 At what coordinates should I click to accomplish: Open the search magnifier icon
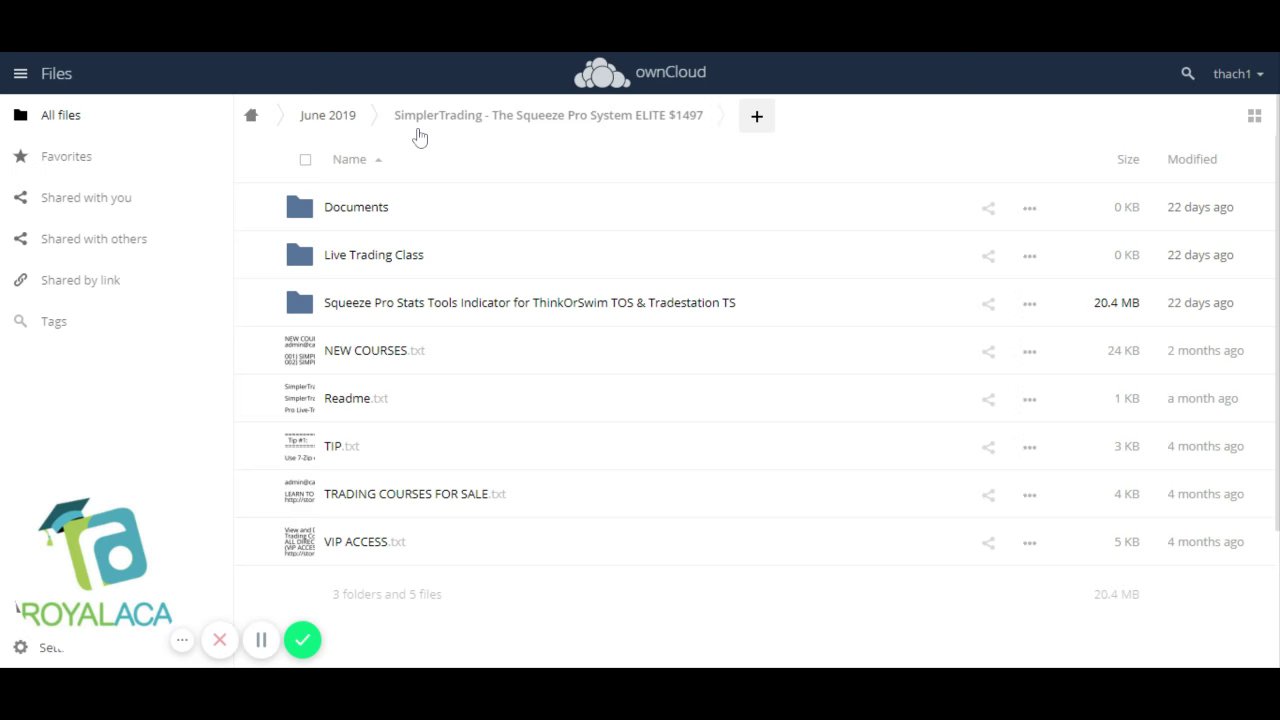1187,74
